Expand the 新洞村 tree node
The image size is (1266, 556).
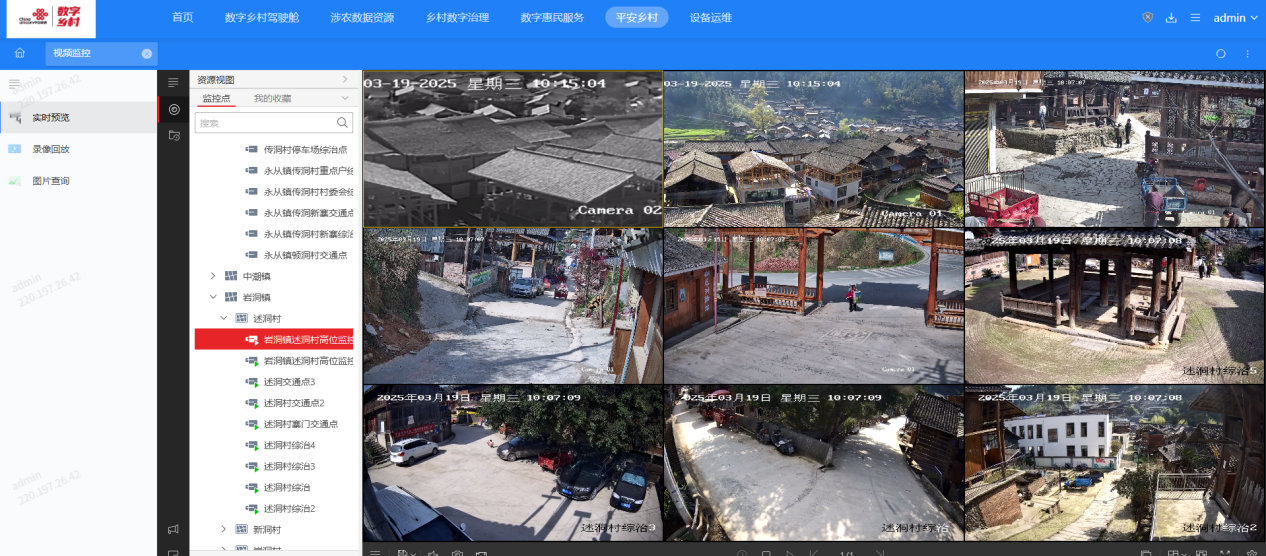tap(224, 529)
